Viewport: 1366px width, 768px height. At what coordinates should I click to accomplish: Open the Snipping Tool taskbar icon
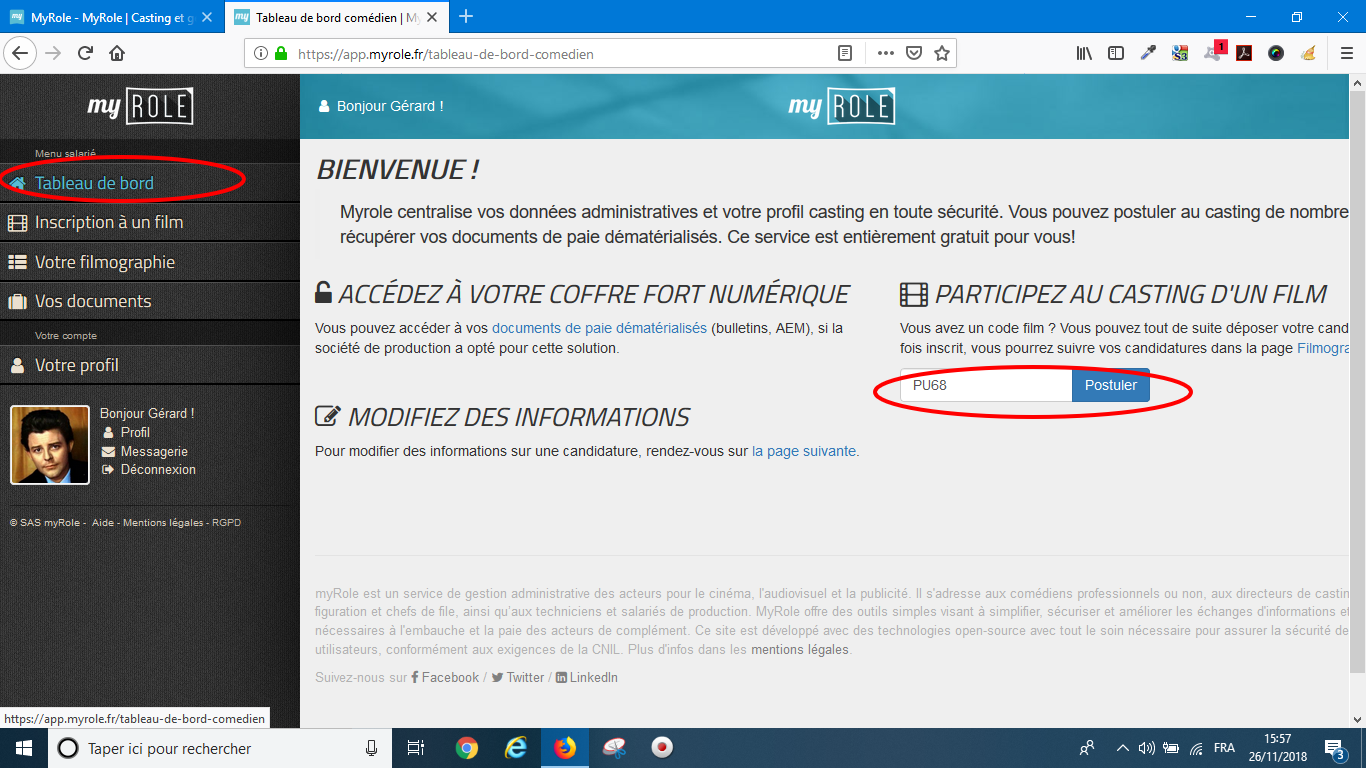coord(614,748)
